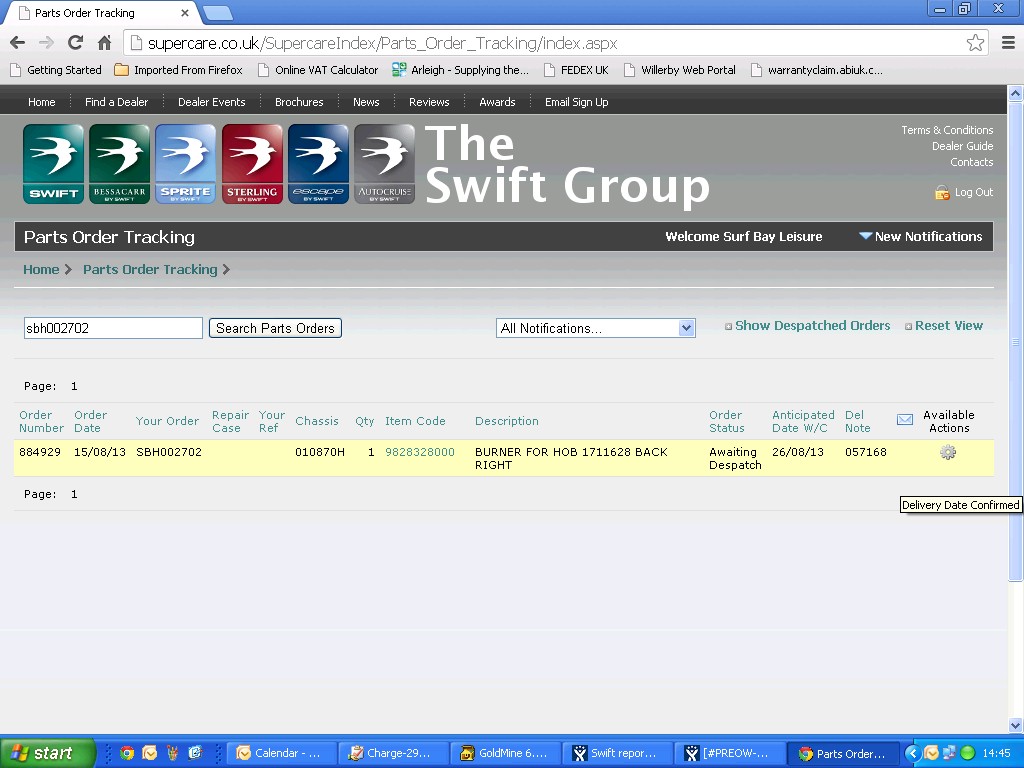Open Imported From Firefox bookmark folder
The width and height of the screenshot is (1024, 768).
click(x=178, y=70)
